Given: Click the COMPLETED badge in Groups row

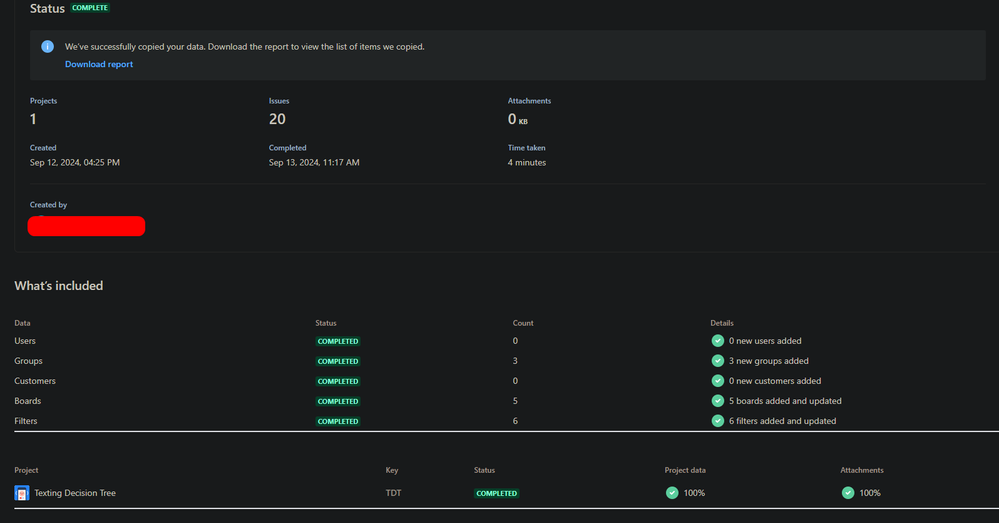Looking at the screenshot, I should [338, 361].
